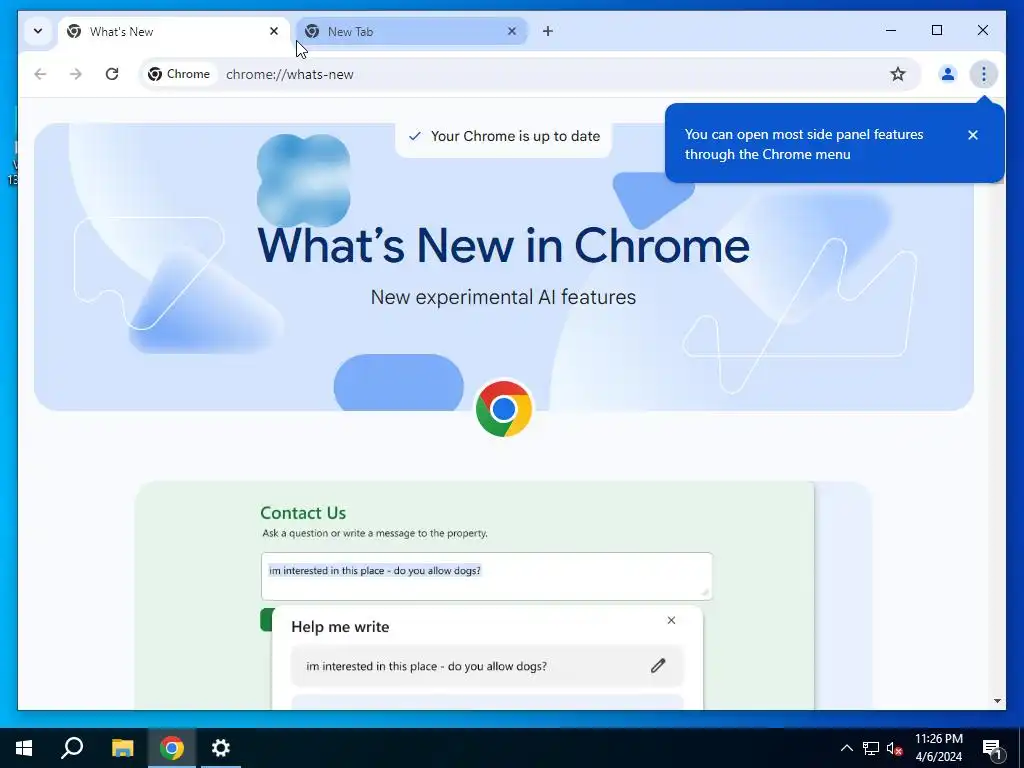Click the Chrome taskbar icon

pos(172,748)
